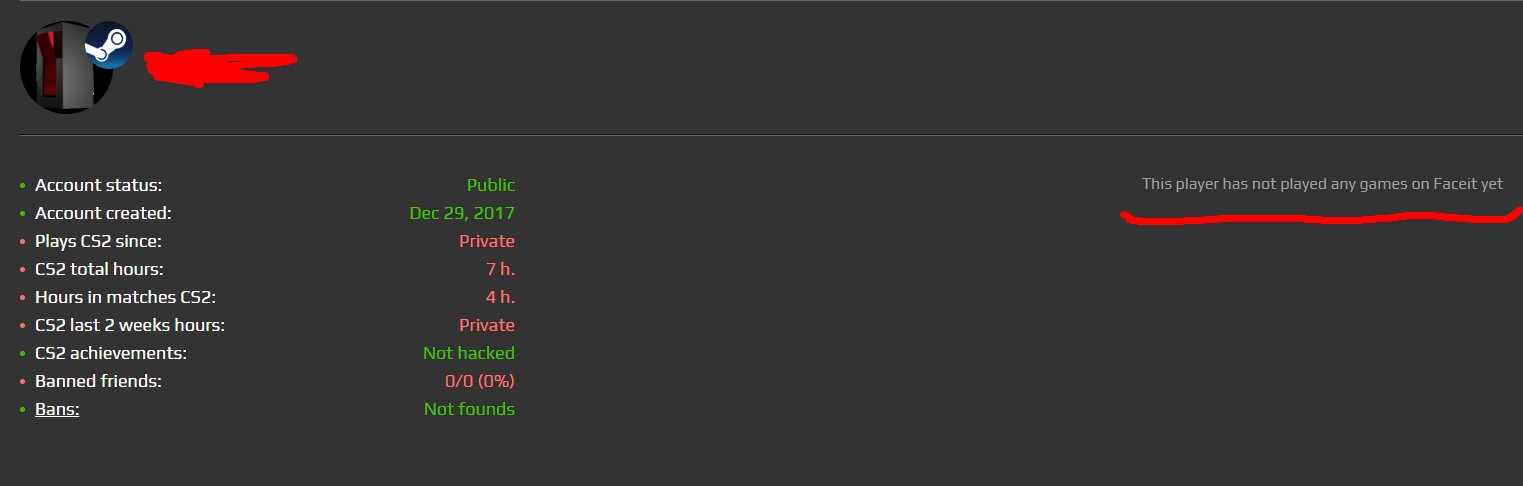Click the 'Not hacked' achievements value

[469, 353]
